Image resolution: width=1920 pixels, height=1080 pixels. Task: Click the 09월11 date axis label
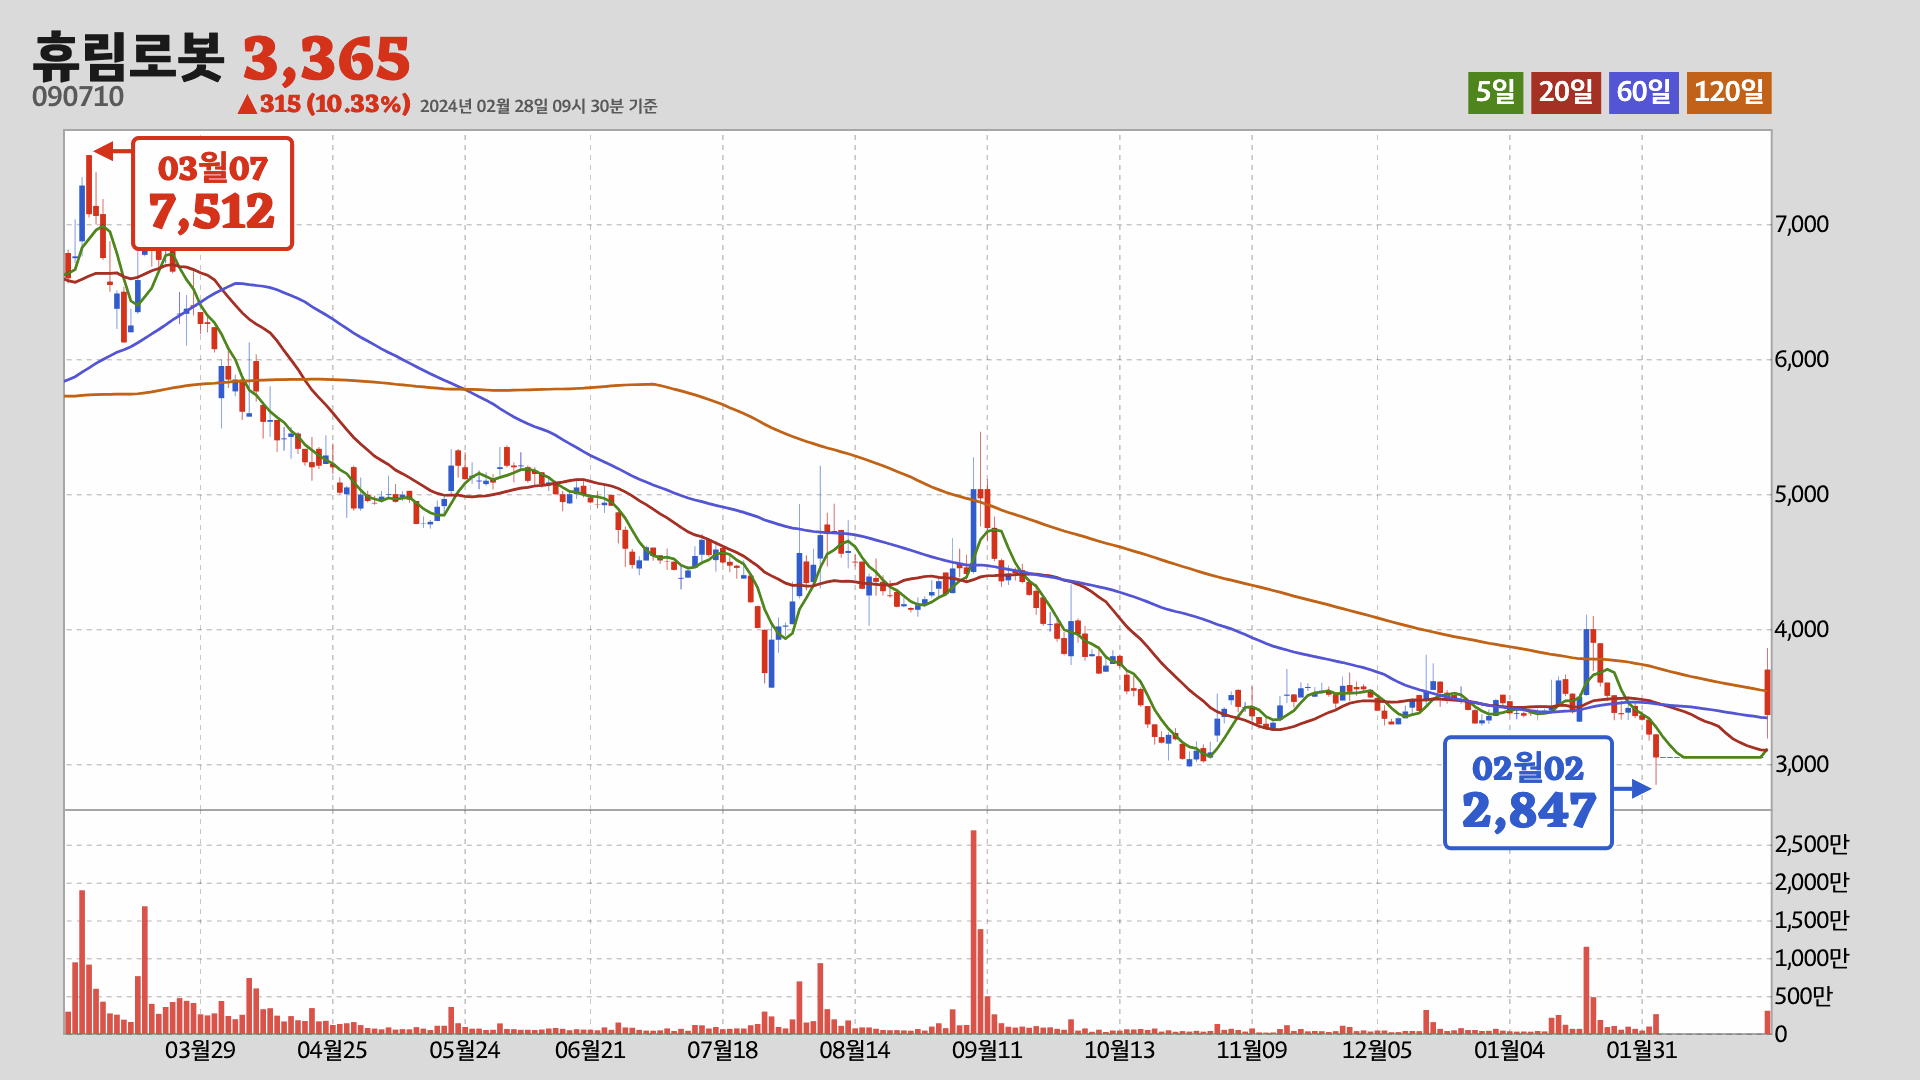987,1050
